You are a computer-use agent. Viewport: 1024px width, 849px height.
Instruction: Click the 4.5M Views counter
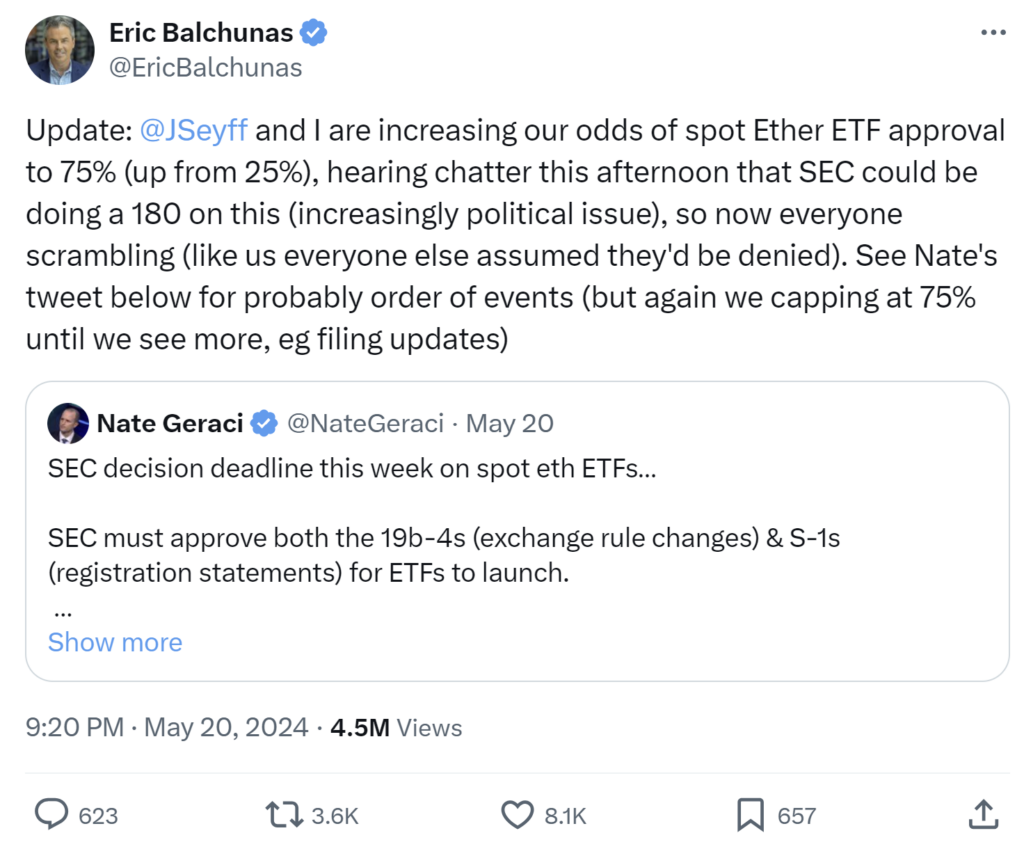pos(397,728)
